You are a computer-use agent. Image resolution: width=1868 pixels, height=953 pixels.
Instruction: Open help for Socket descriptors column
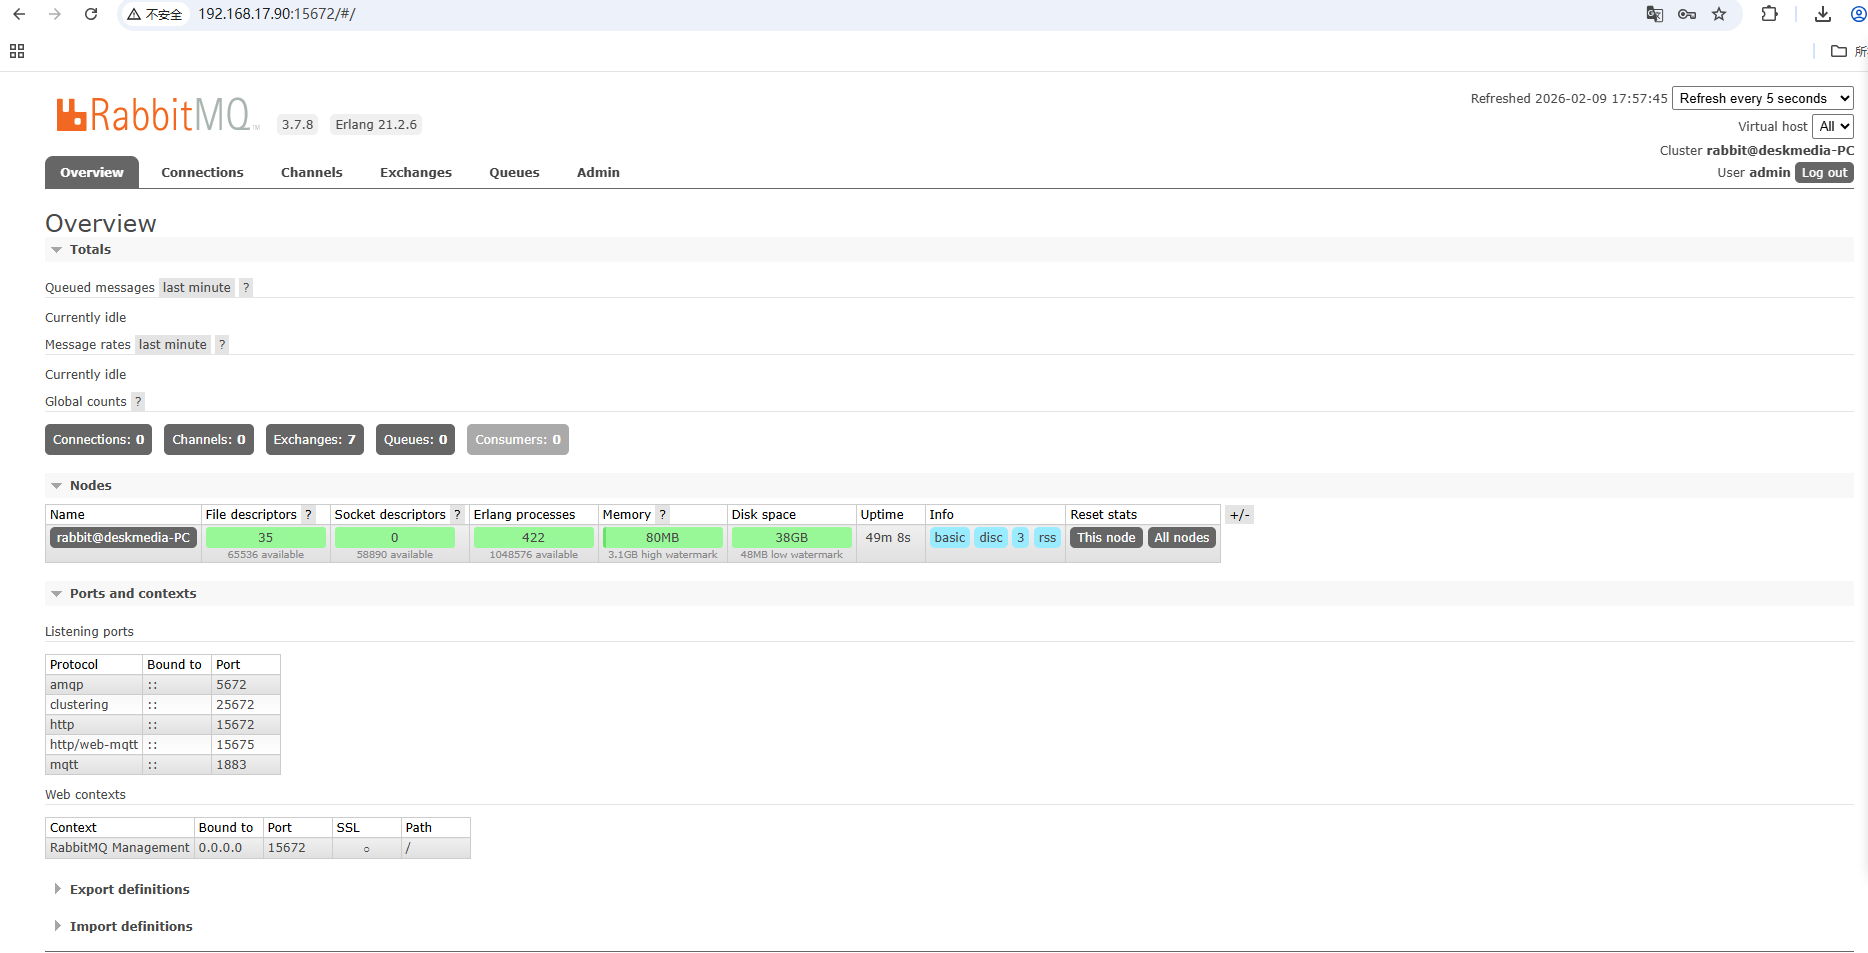(x=457, y=515)
